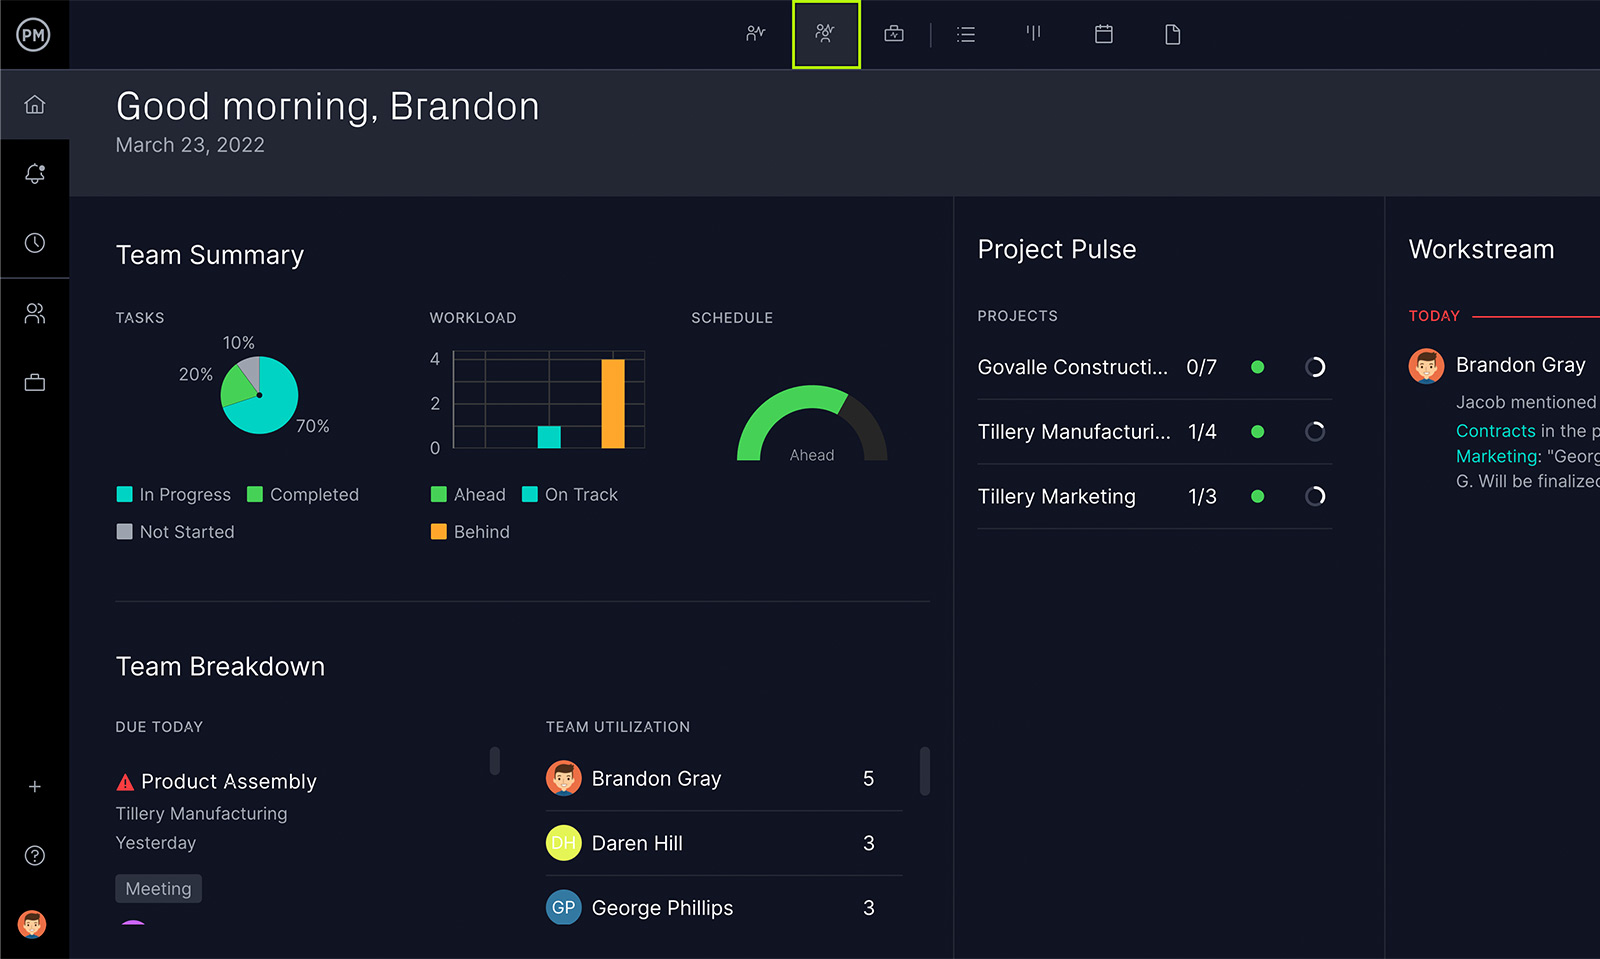Open the portfolio briefcase icon in top toolbar
Viewport: 1600px width, 959px height.
tap(893, 33)
